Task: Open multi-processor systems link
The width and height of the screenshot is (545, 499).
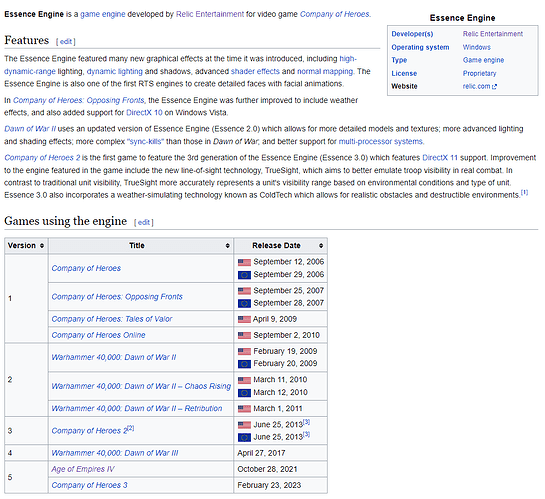Action: [x=381, y=141]
